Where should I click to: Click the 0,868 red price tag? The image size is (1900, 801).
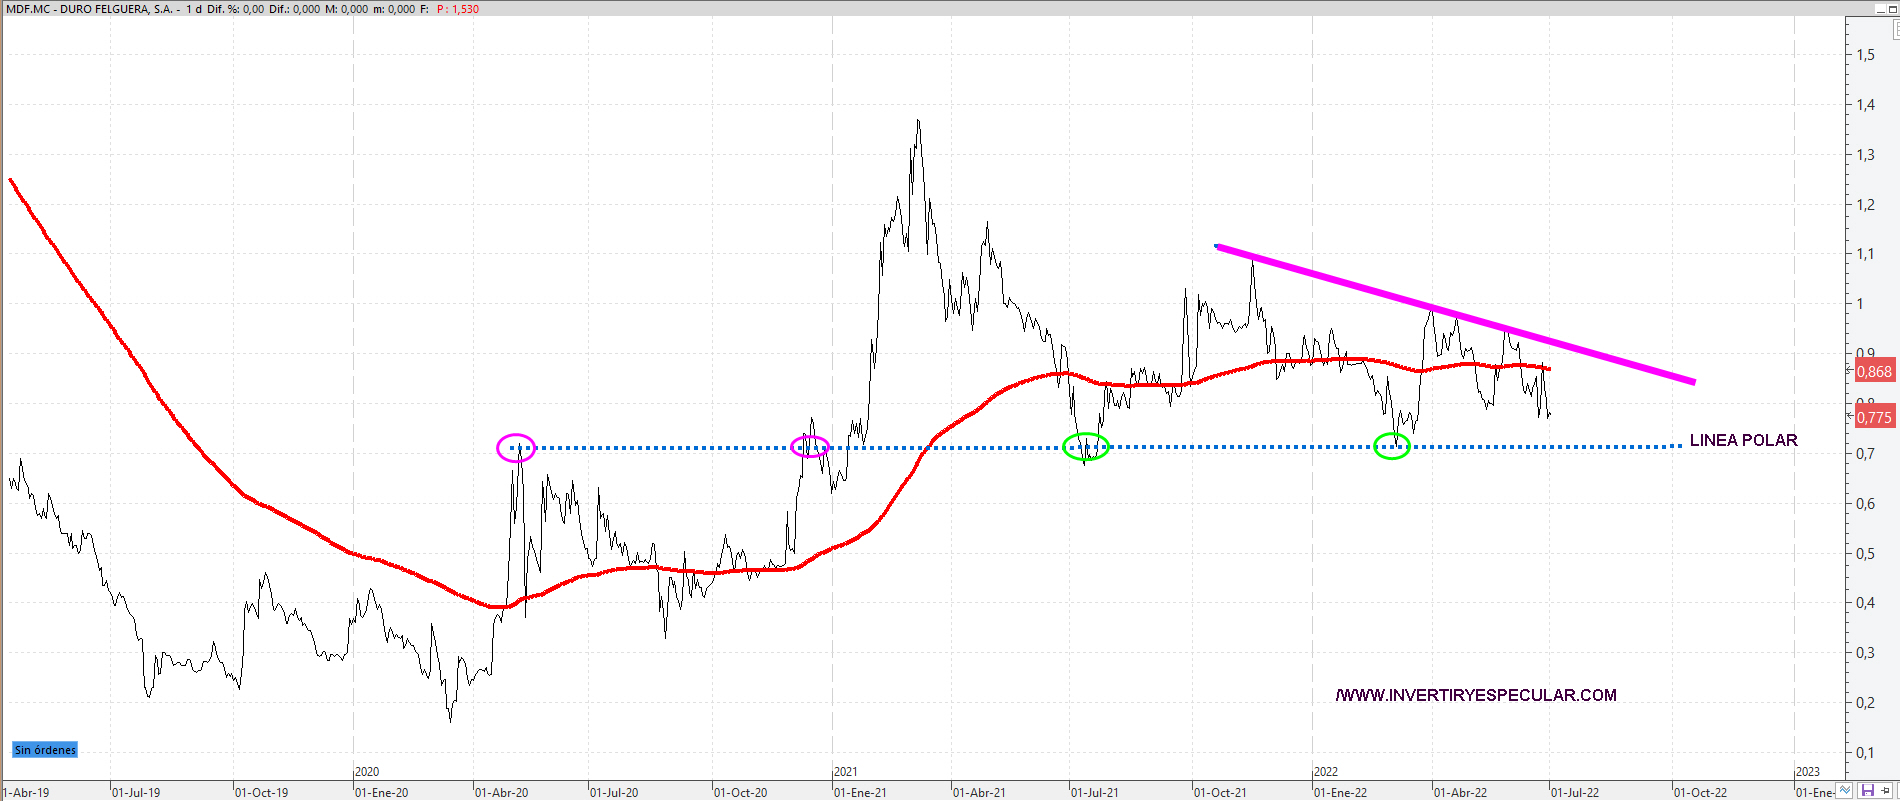click(x=1874, y=371)
